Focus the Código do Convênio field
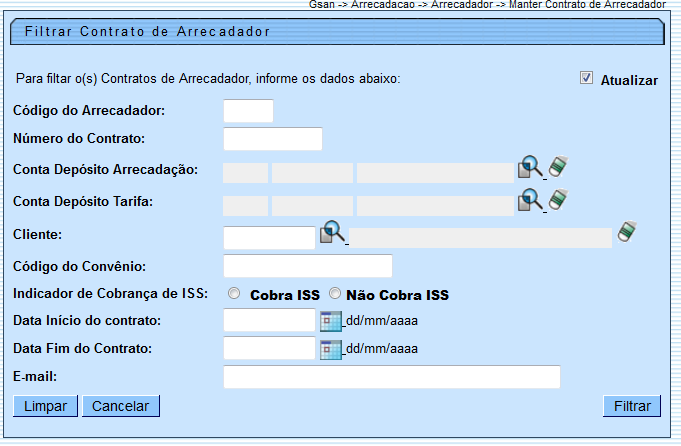Viewport: 681px width, 446px height. click(308, 266)
